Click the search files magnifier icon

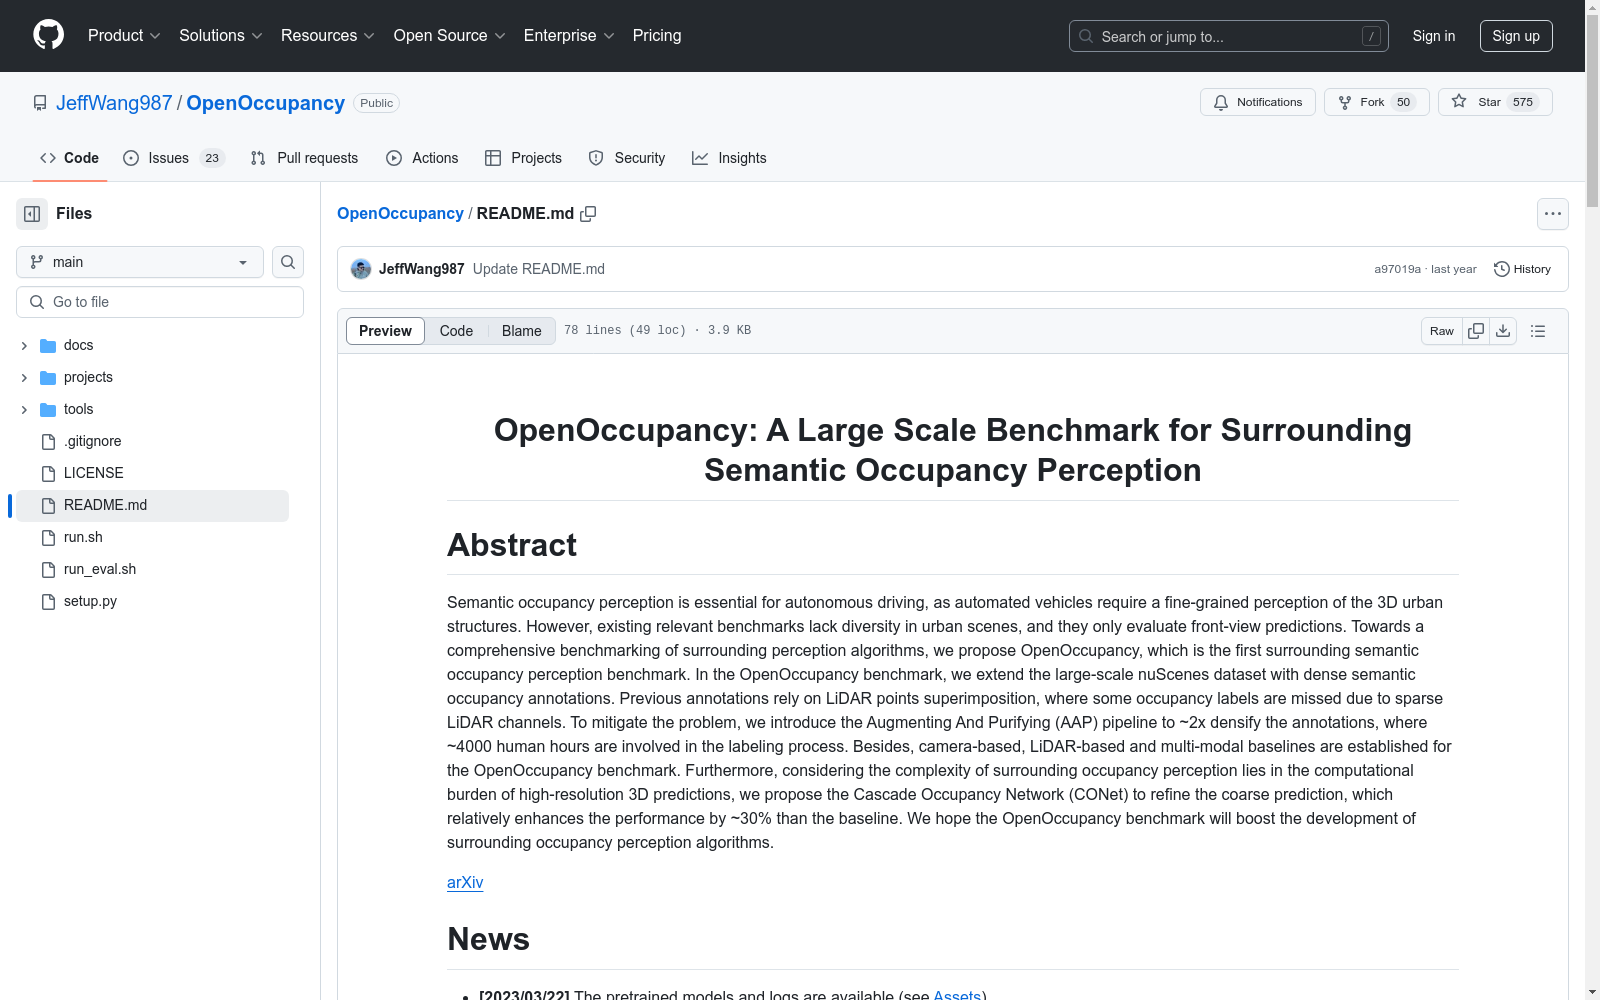click(x=288, y=262)
